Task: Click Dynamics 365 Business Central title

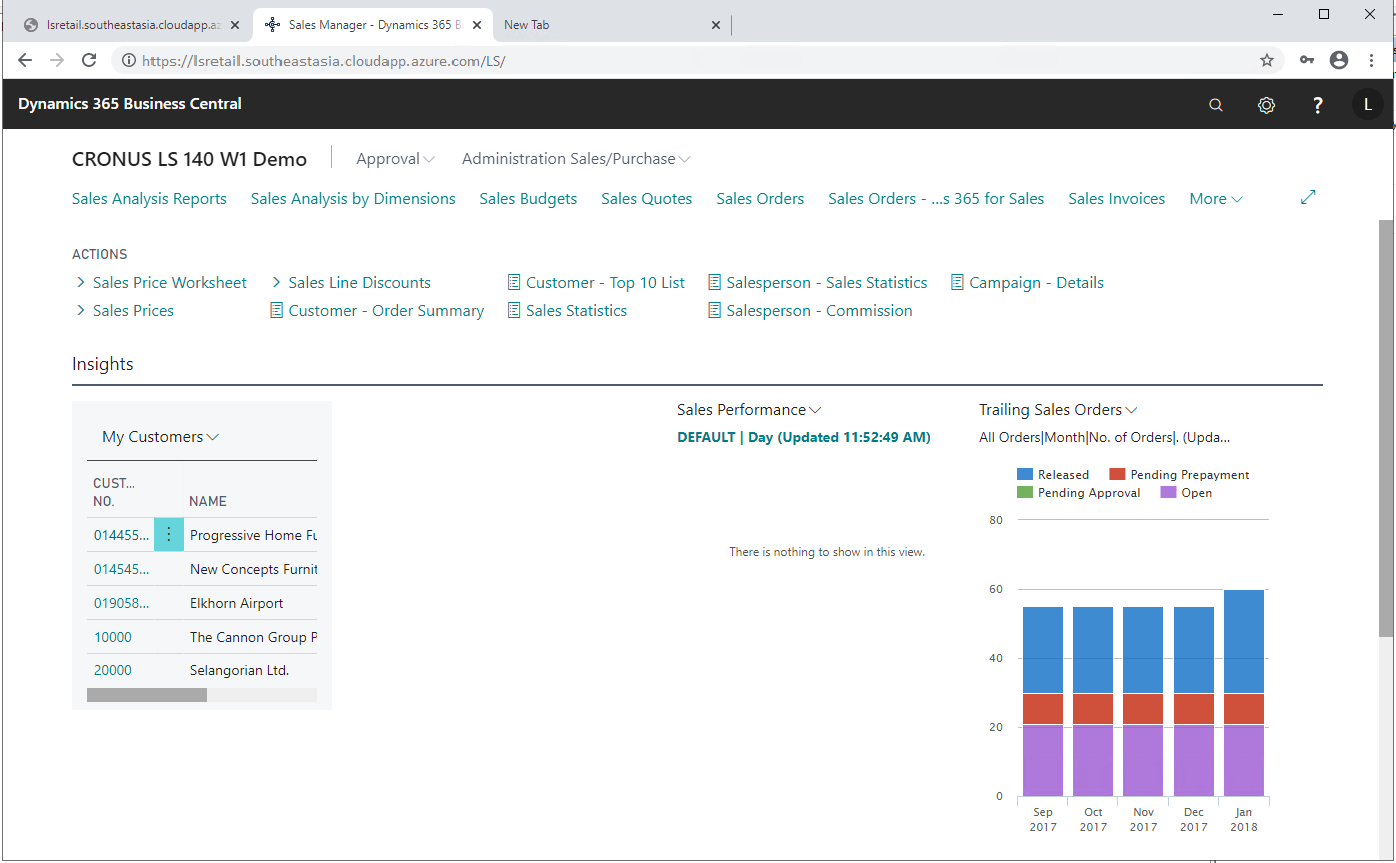Action: [x=130, y=104]
